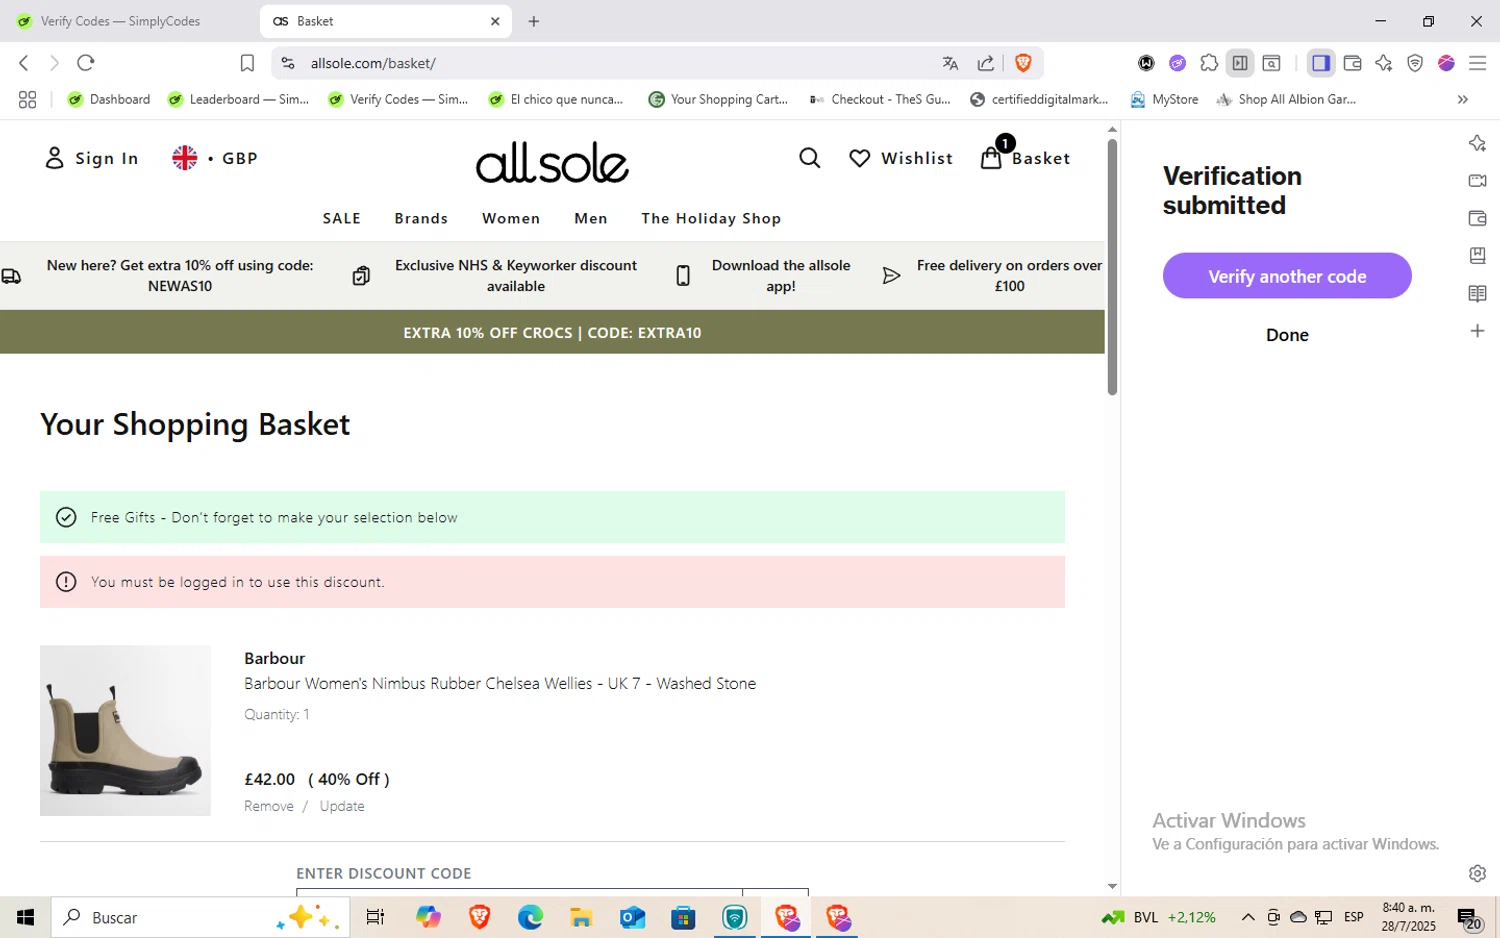
Task: Open the Women menu
Action: tap(511, 218)
